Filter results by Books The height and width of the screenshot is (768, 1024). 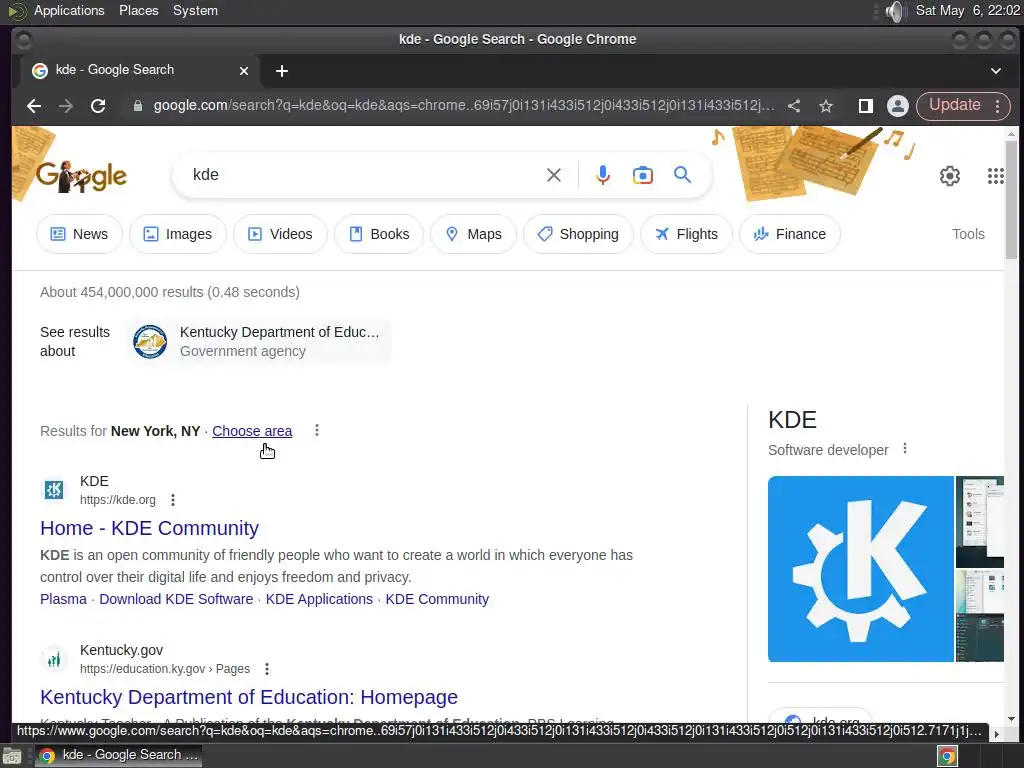(x=379, y=234)
